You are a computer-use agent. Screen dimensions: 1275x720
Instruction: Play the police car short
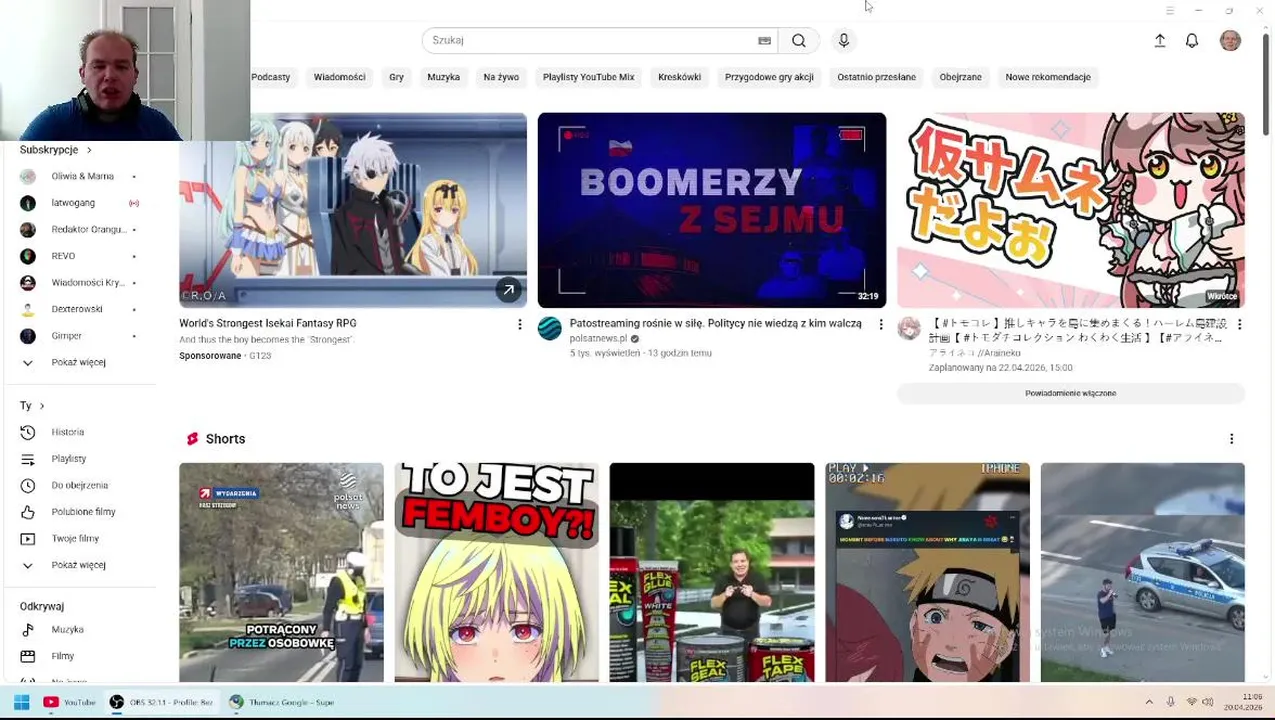pos(1142,572)
